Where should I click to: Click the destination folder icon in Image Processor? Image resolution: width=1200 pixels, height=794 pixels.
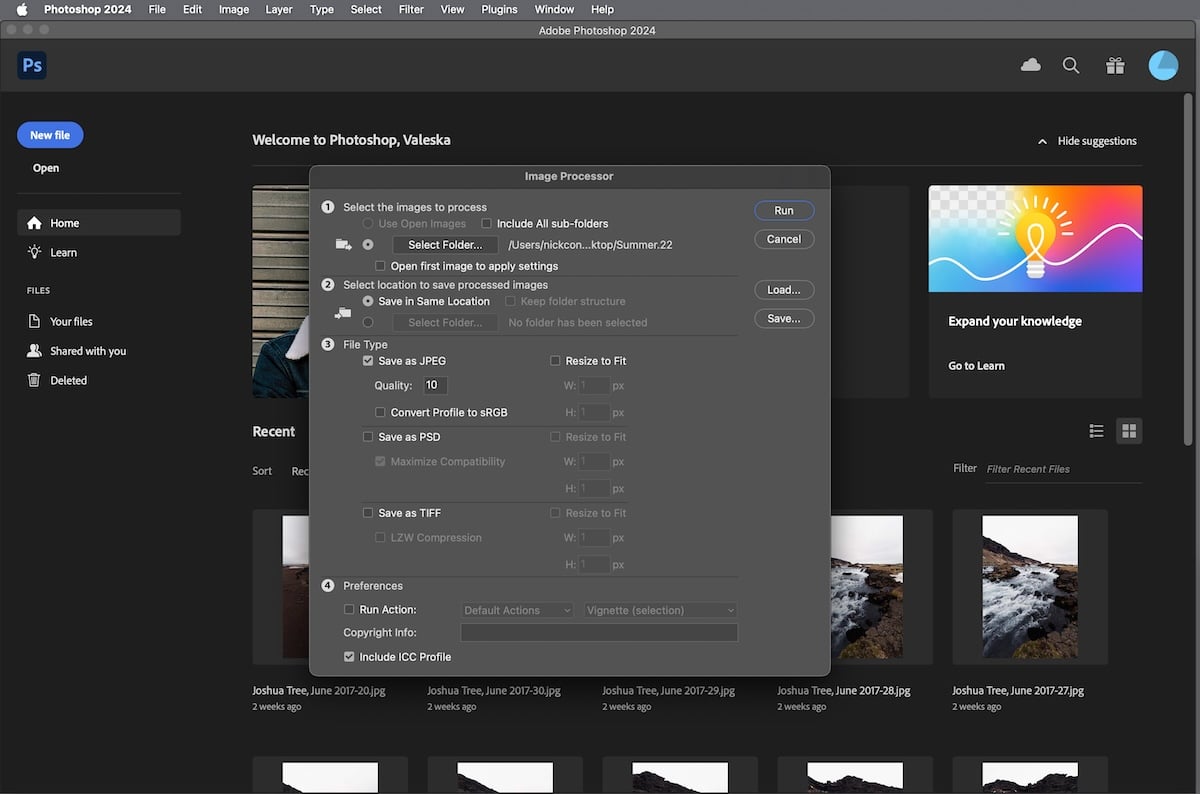(x=342, y=311)
